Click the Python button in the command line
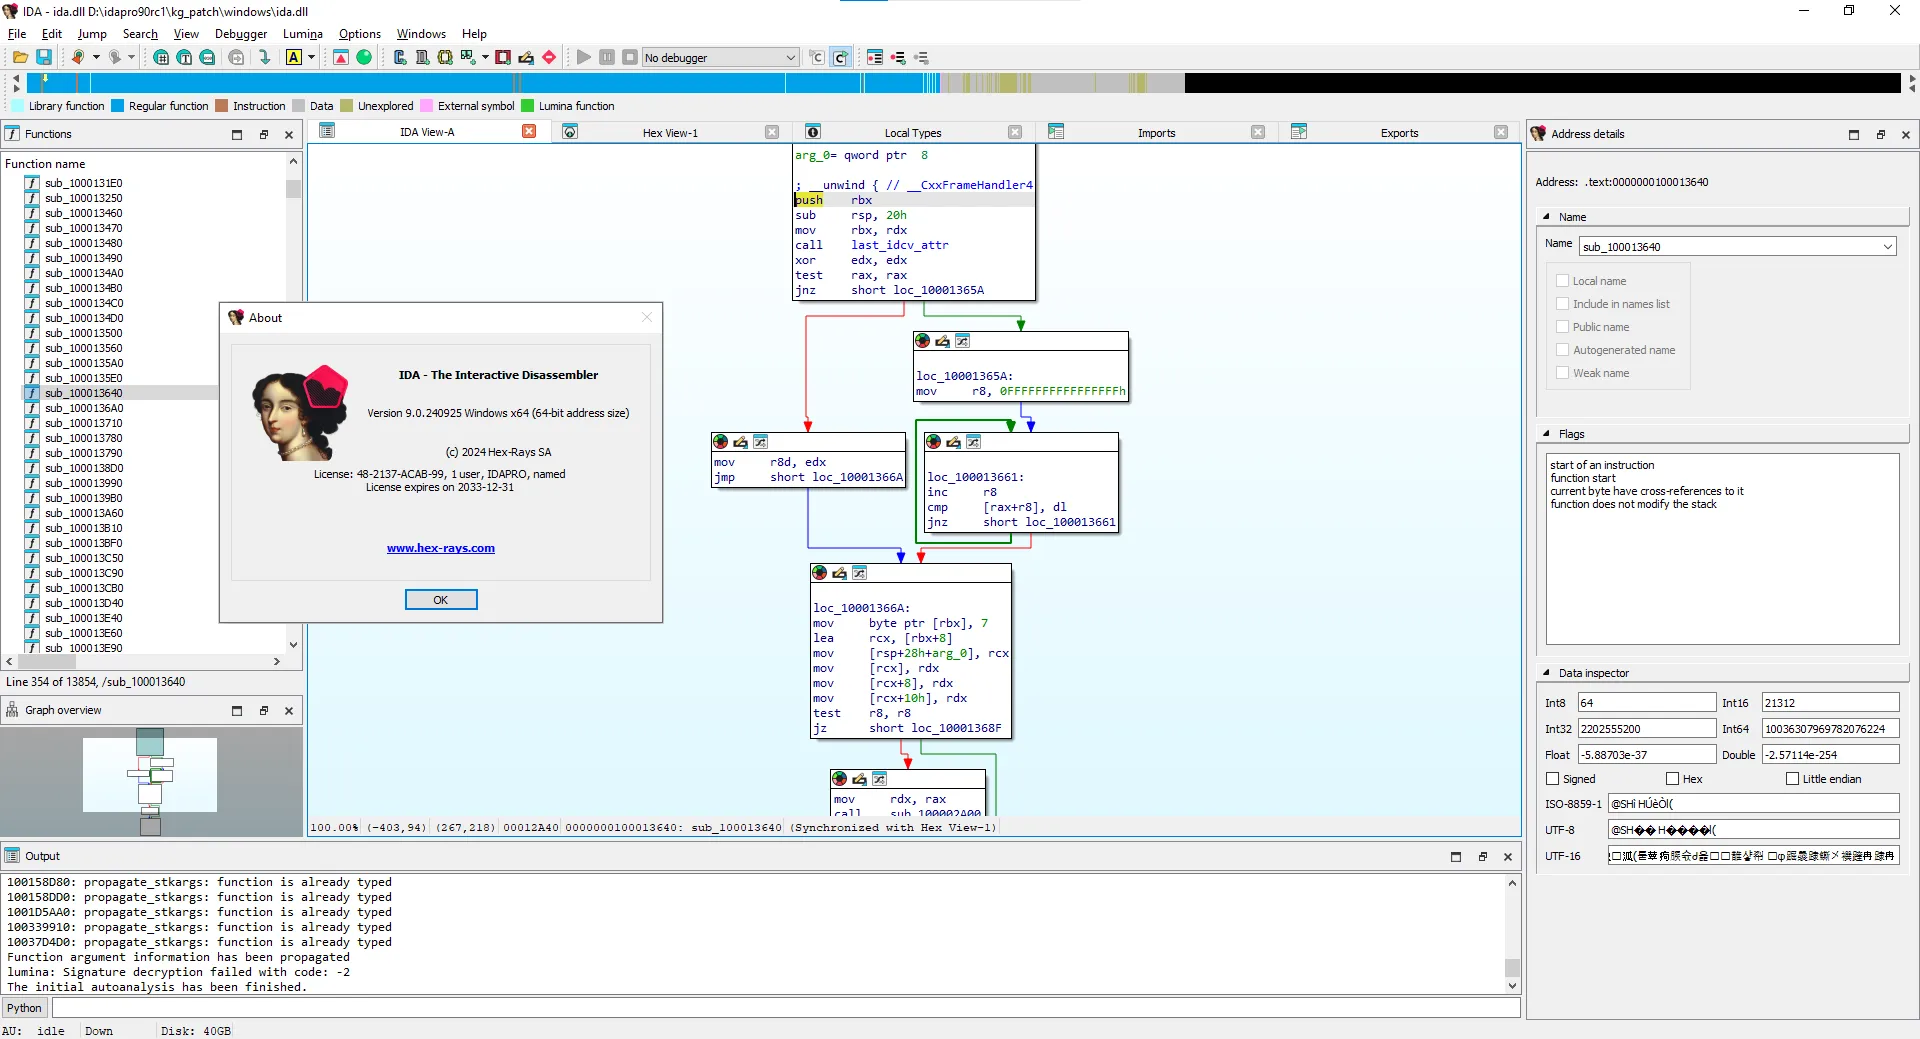Screen dimensions: 1920x1039 coord(24,1008)
